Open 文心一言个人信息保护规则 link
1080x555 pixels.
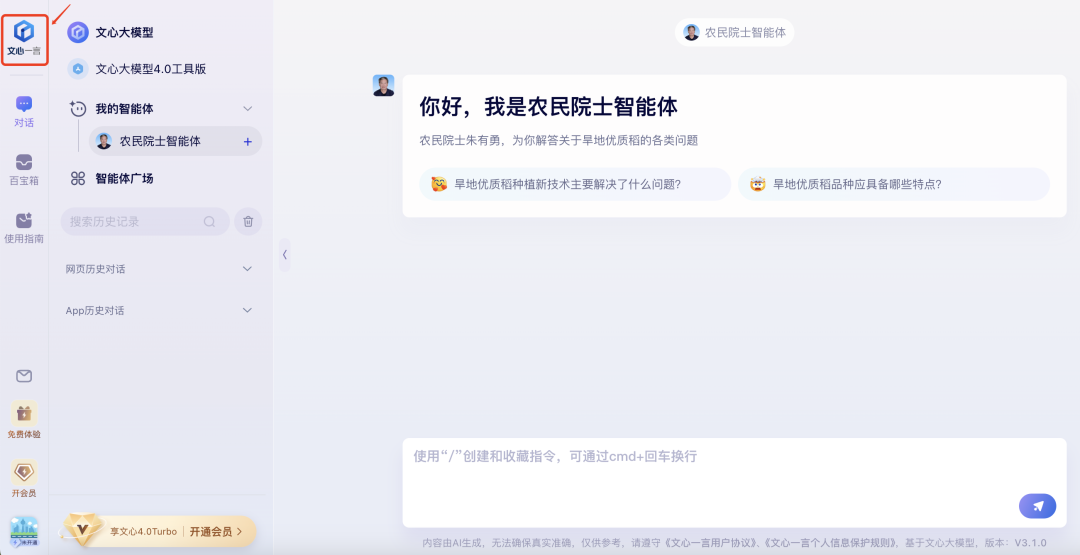point(832,543)
